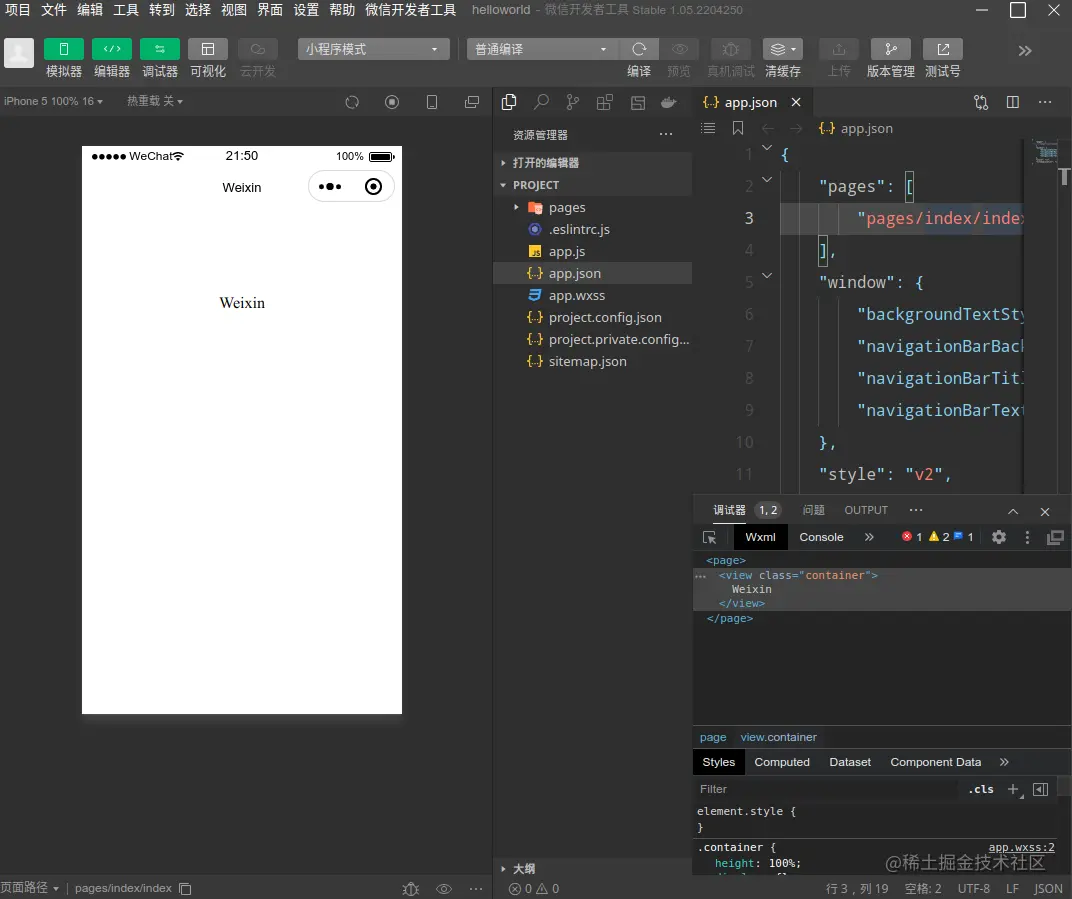Image resolution: width=1072 pixels, height=899 pixels.
Task: Open the 可视化 visual layout button
Action: click(208, 49)
